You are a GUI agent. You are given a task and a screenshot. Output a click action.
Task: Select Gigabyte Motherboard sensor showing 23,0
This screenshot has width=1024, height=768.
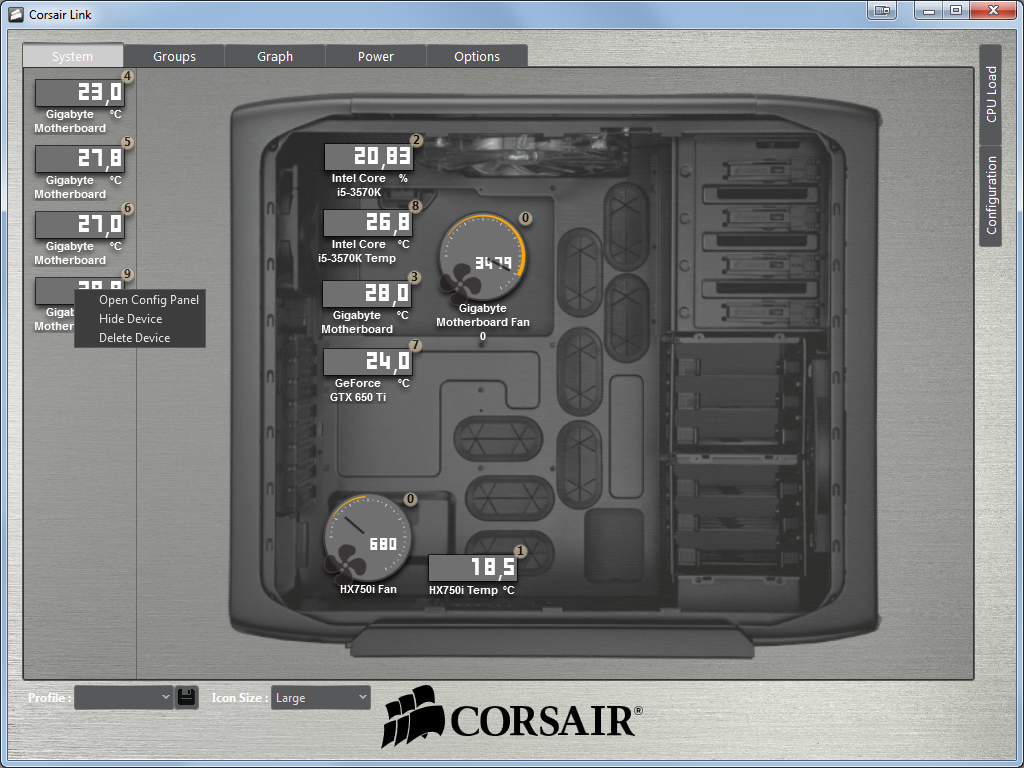[80, 93]
